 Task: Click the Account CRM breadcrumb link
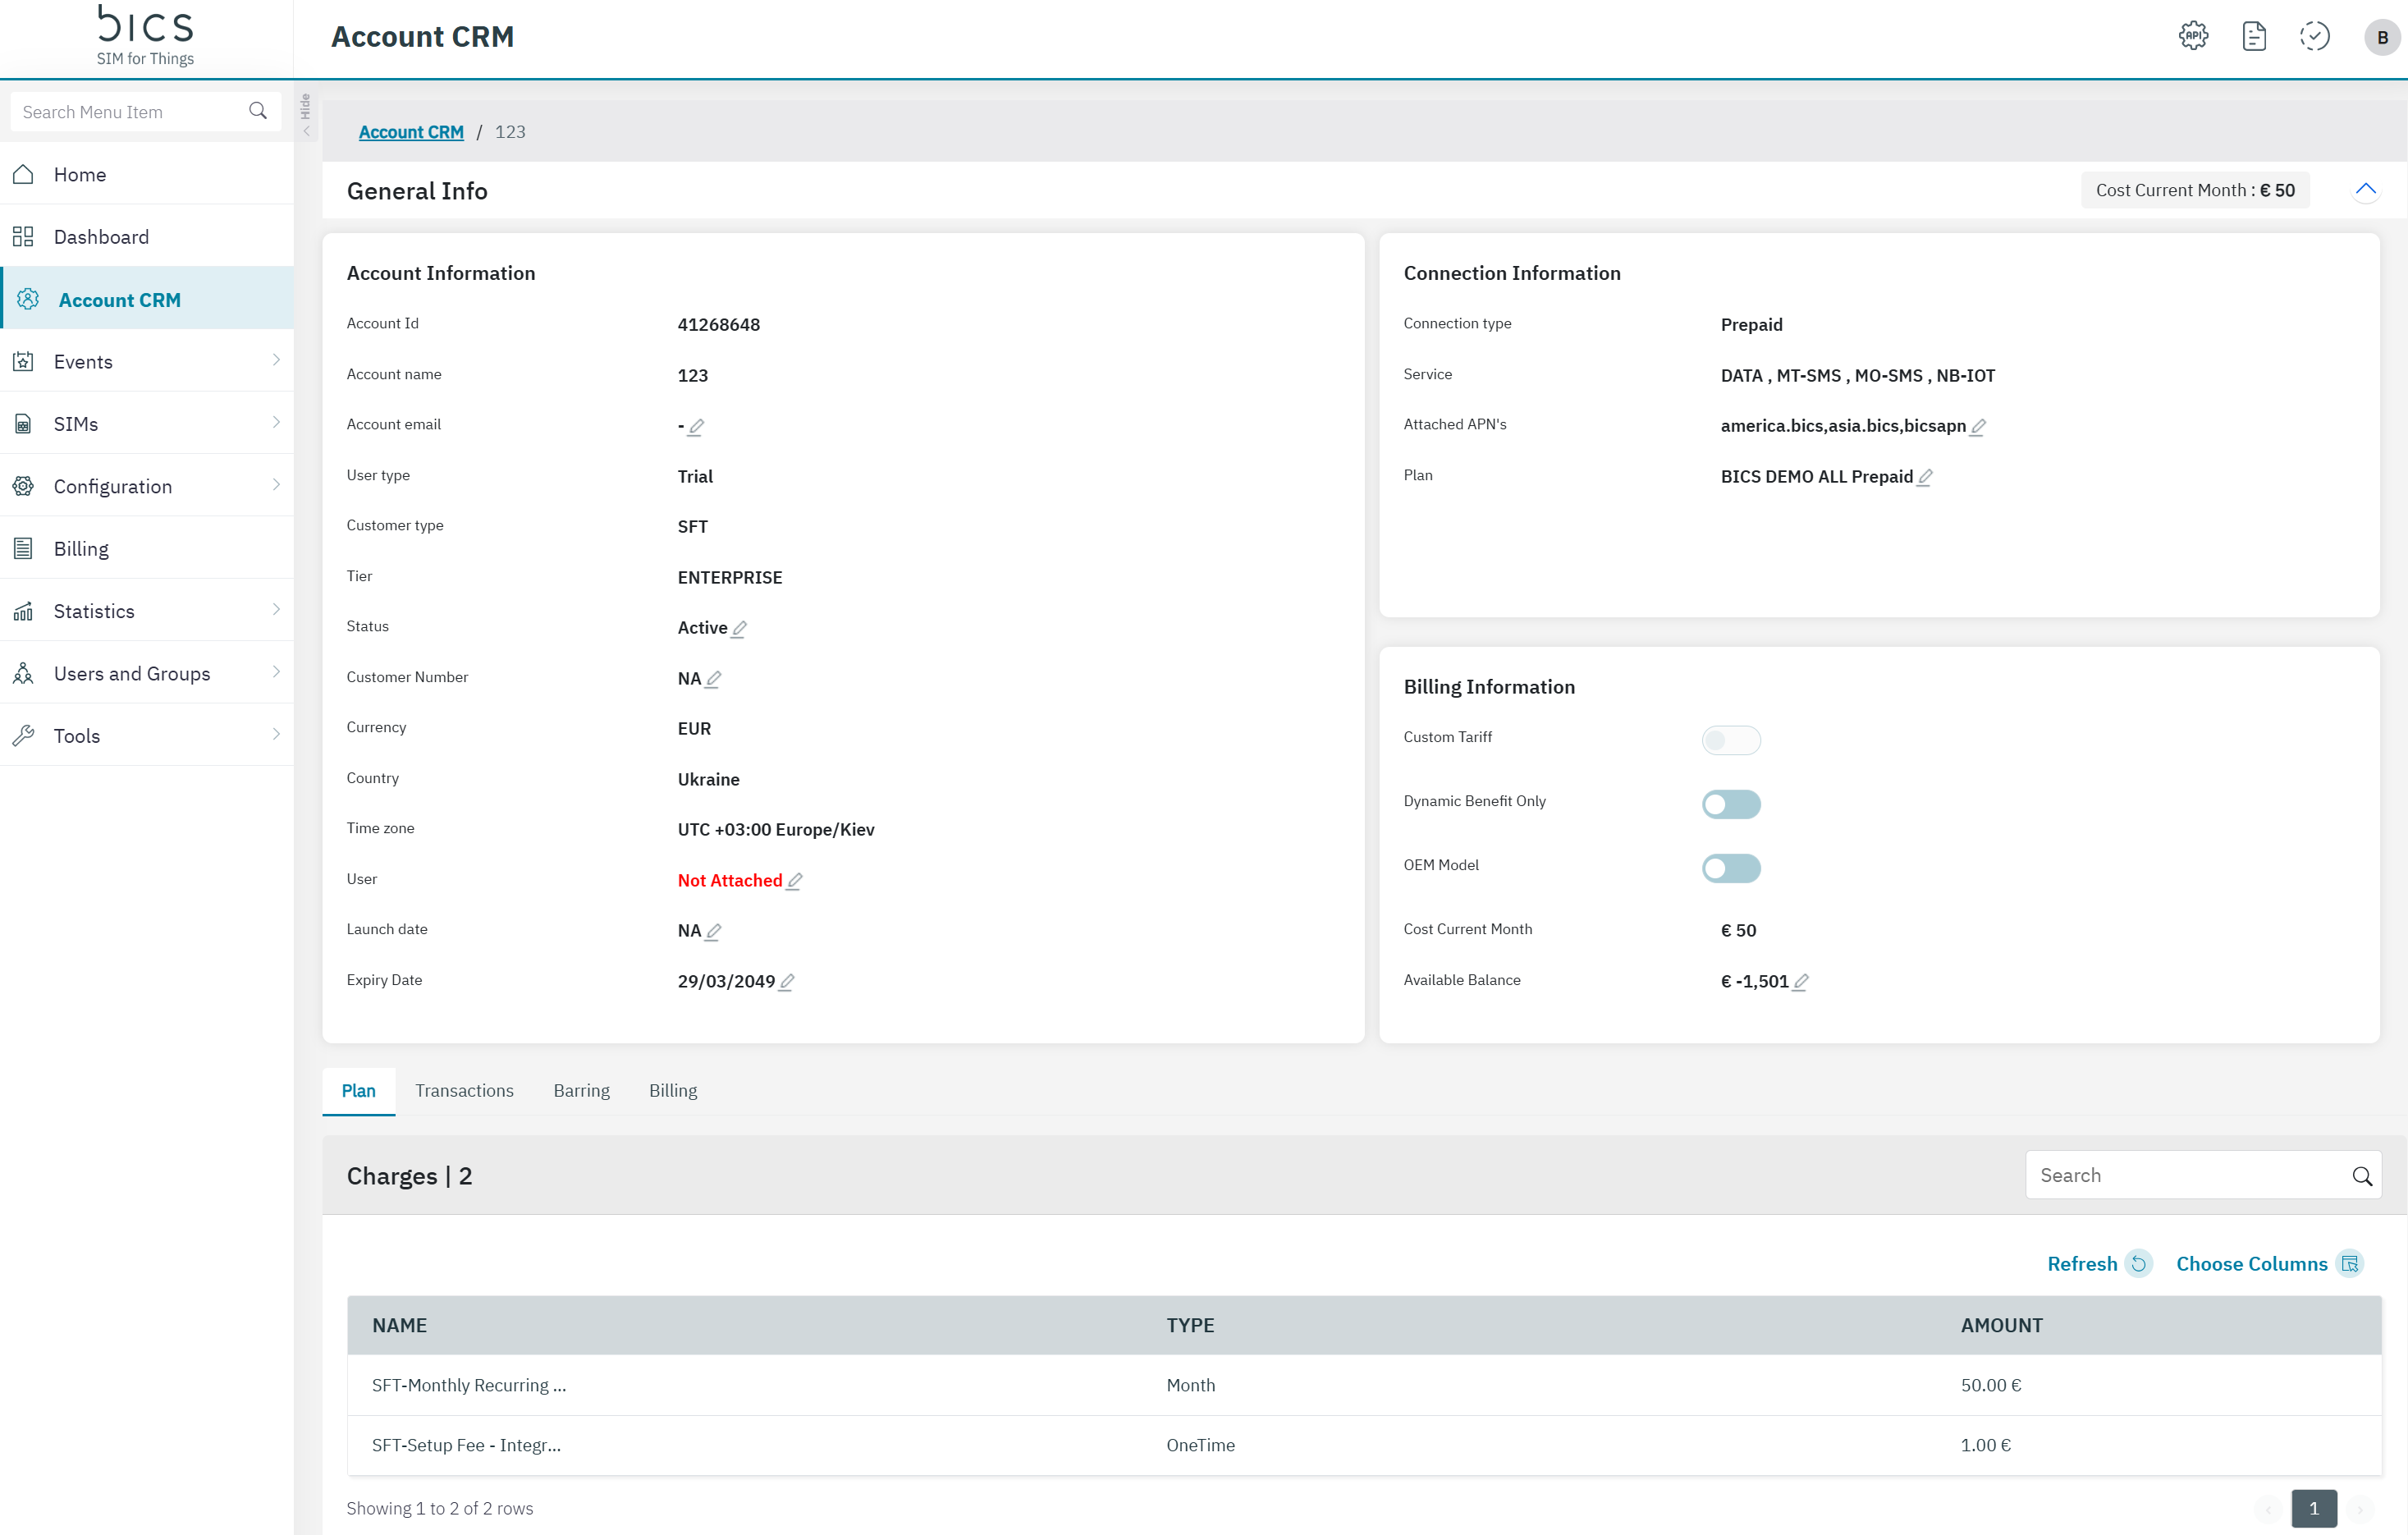point(411,132)
